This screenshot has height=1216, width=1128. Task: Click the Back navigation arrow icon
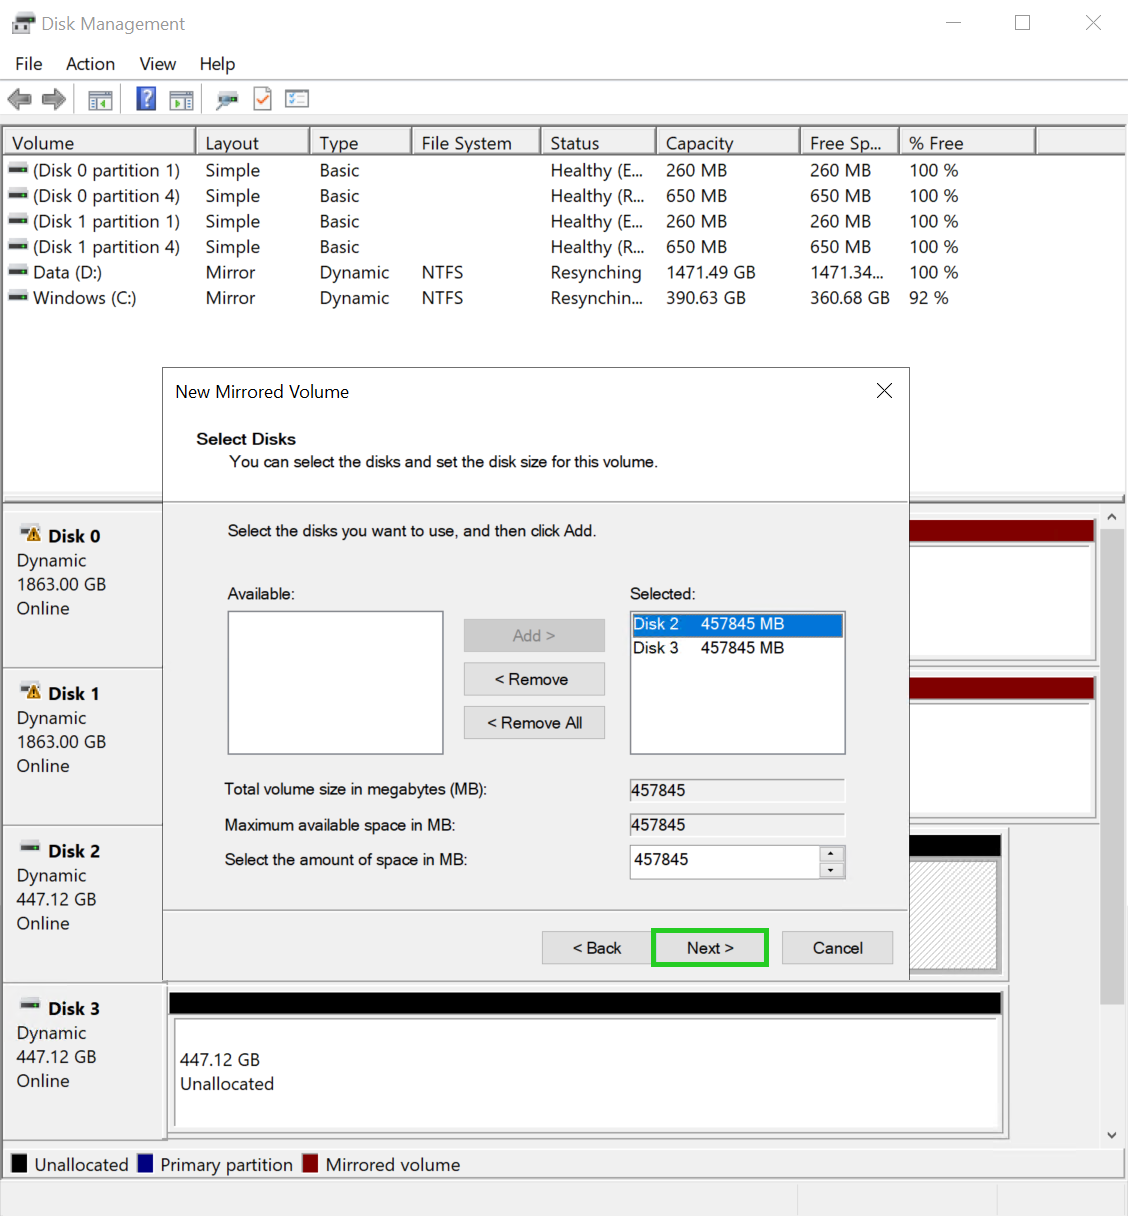click(18, 98)
